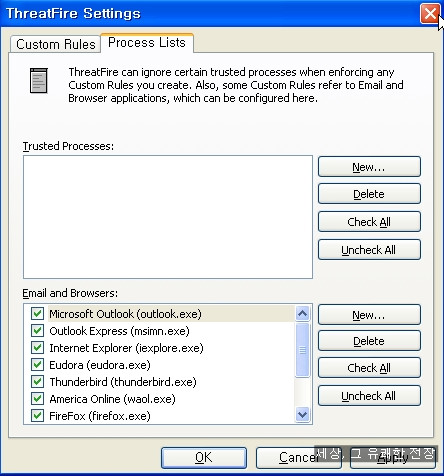Select the Process Lists tab

click(x=147, y=43)
